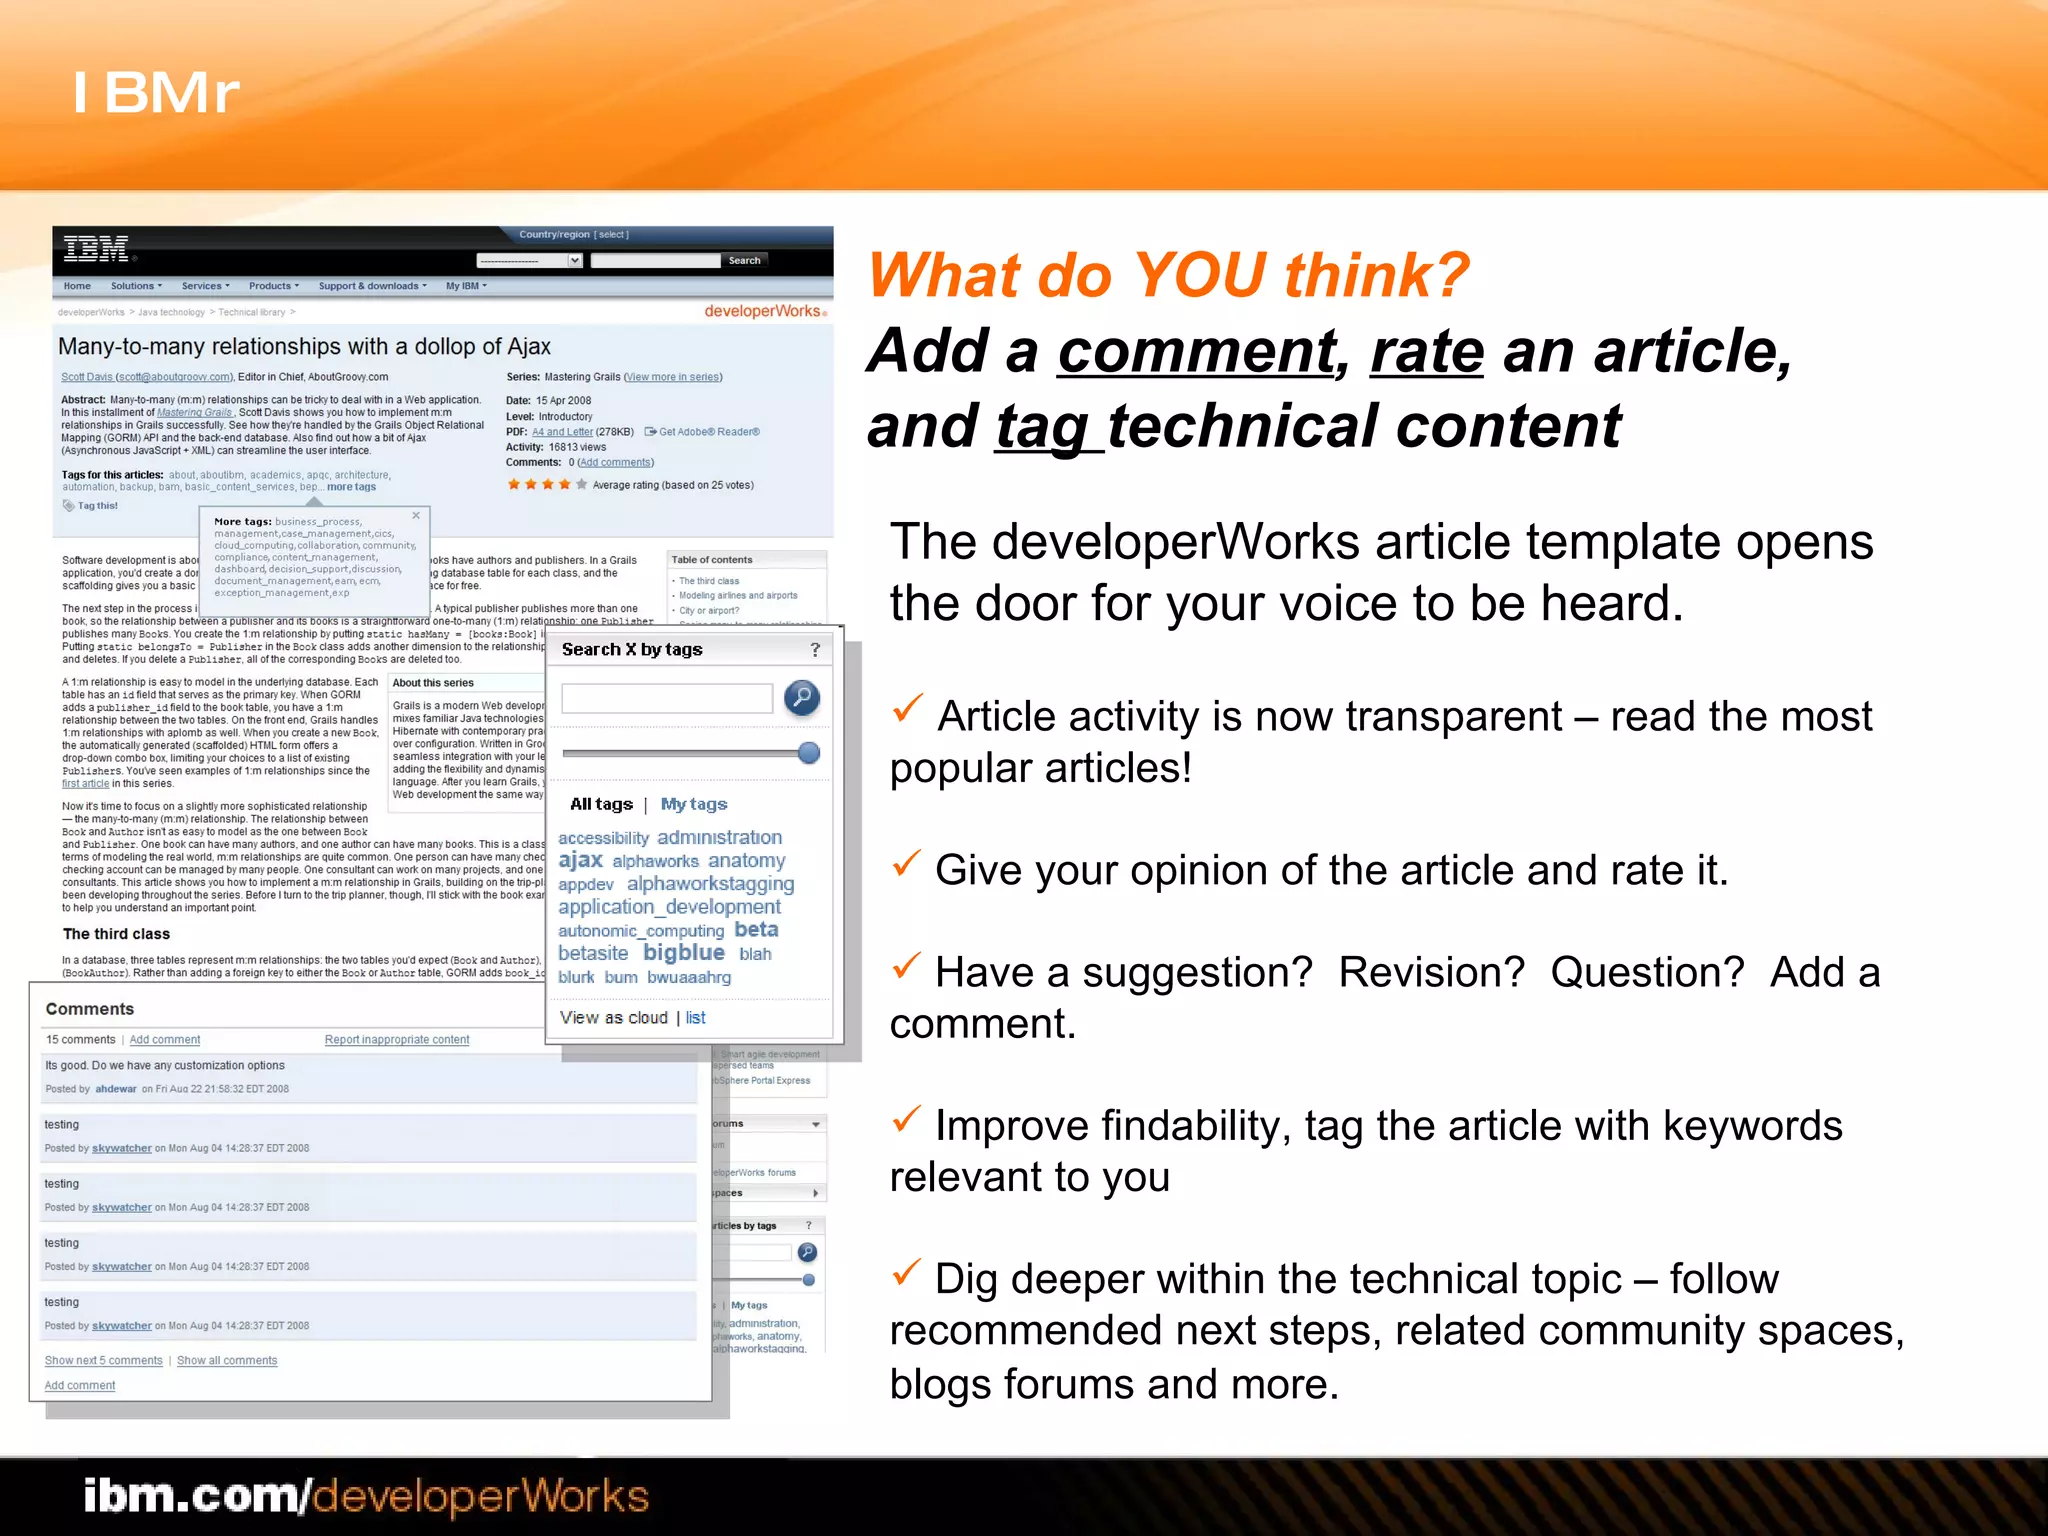Open the Products menu
The image size is (2048, 1536).
click(x=274, y=286)
